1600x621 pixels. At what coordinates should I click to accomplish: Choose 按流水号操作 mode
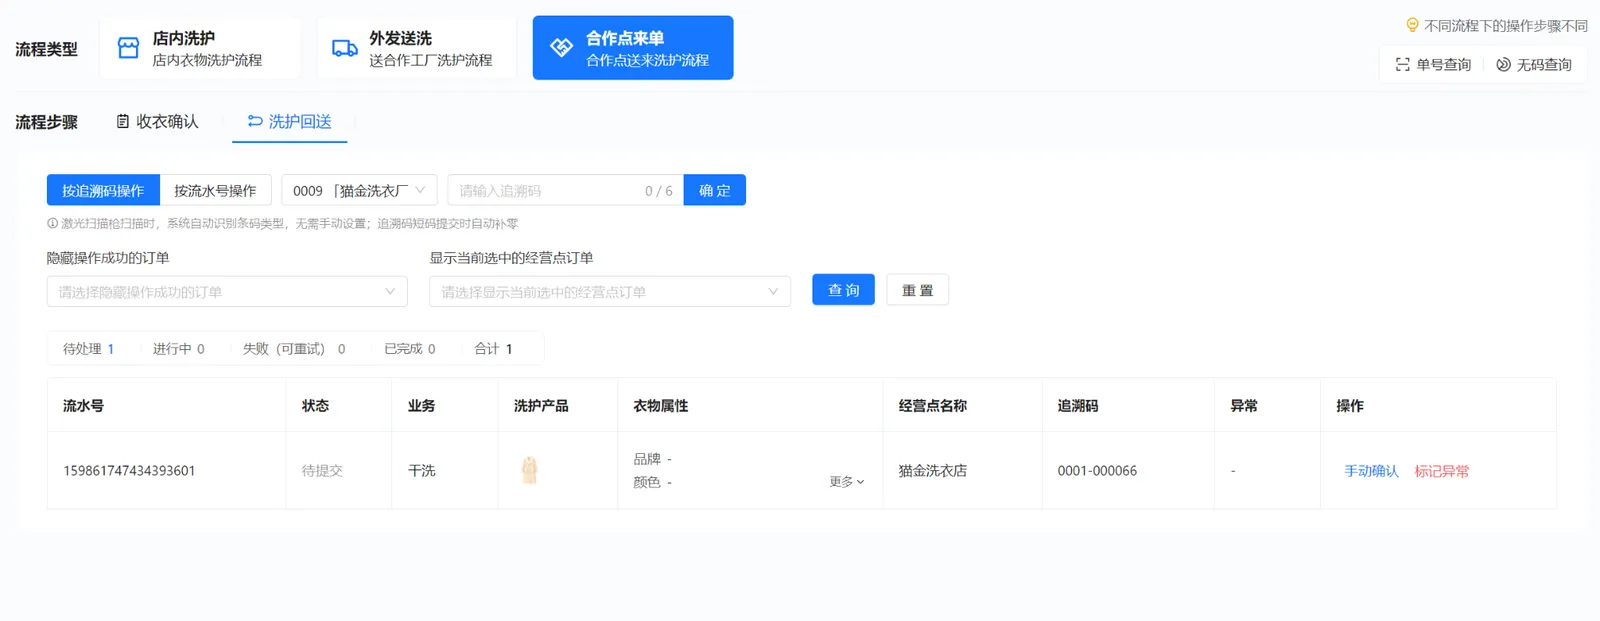[x=215, y=190]
